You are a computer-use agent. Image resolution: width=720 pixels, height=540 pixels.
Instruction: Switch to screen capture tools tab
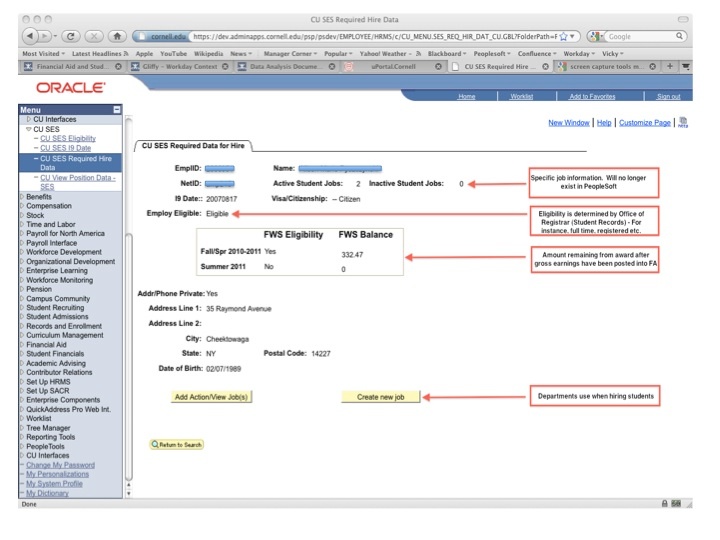tap(606, 67)
